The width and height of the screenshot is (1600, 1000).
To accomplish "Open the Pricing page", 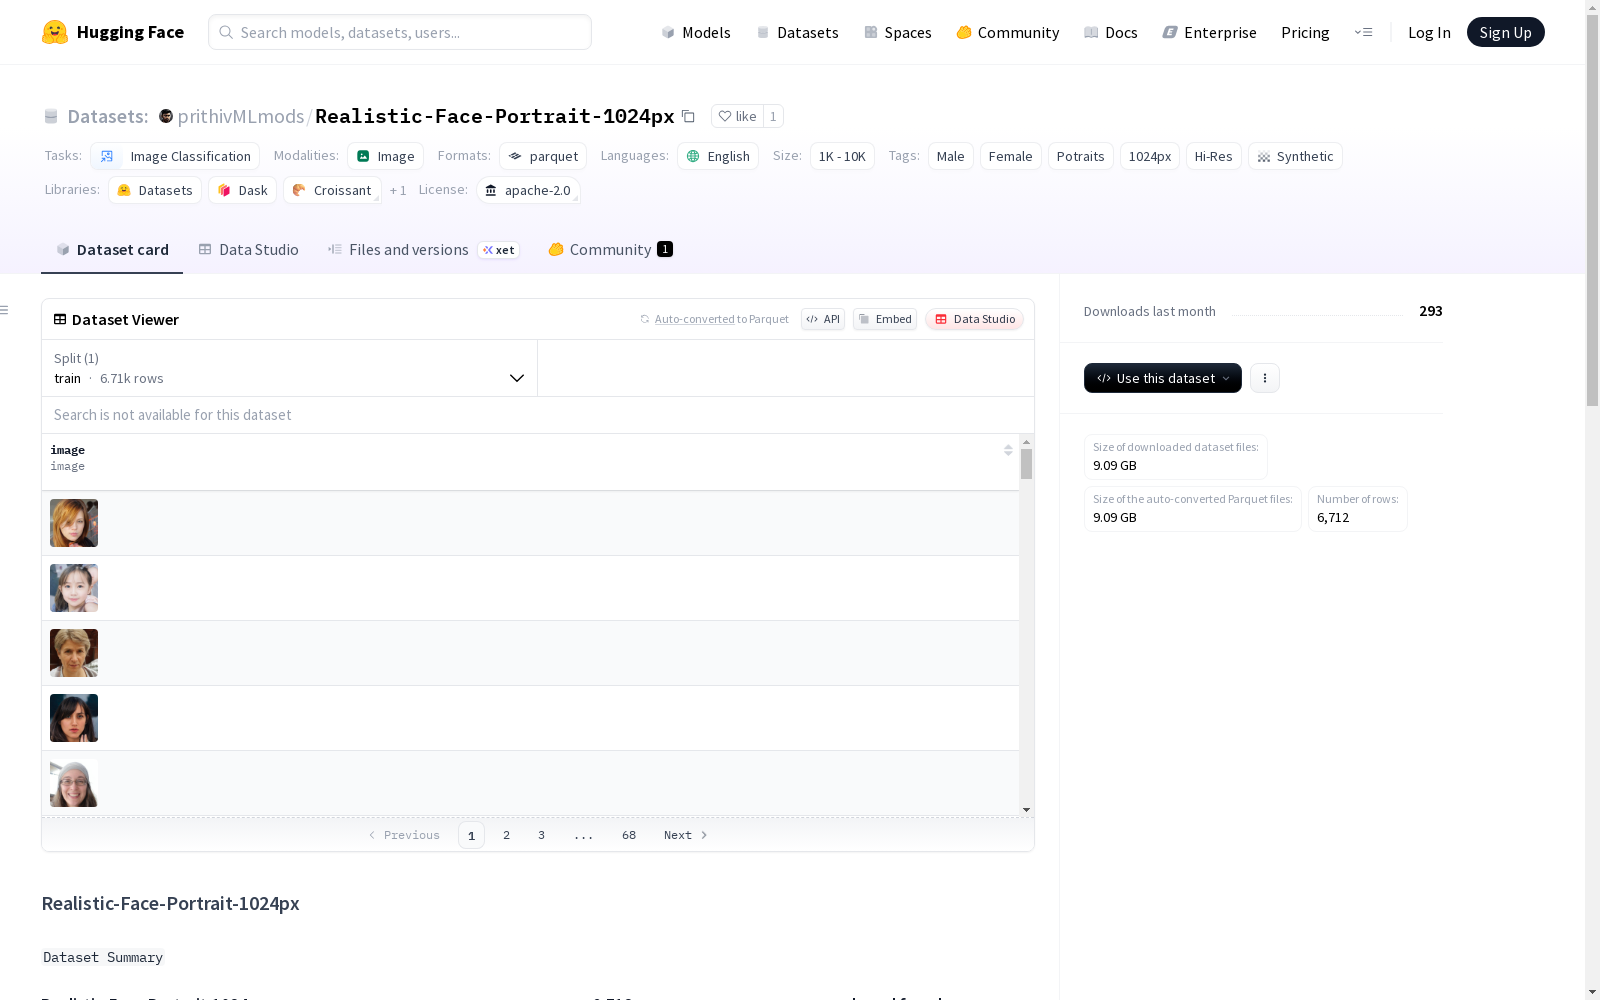I will (x=1305, y=32).
